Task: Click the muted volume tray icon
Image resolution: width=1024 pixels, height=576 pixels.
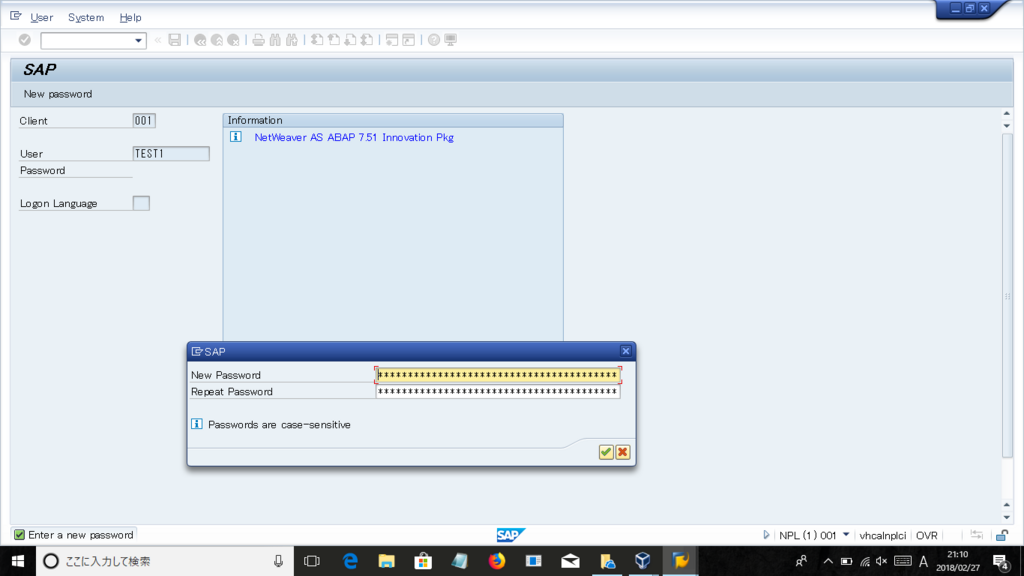Action: click(x=882, y=561)
